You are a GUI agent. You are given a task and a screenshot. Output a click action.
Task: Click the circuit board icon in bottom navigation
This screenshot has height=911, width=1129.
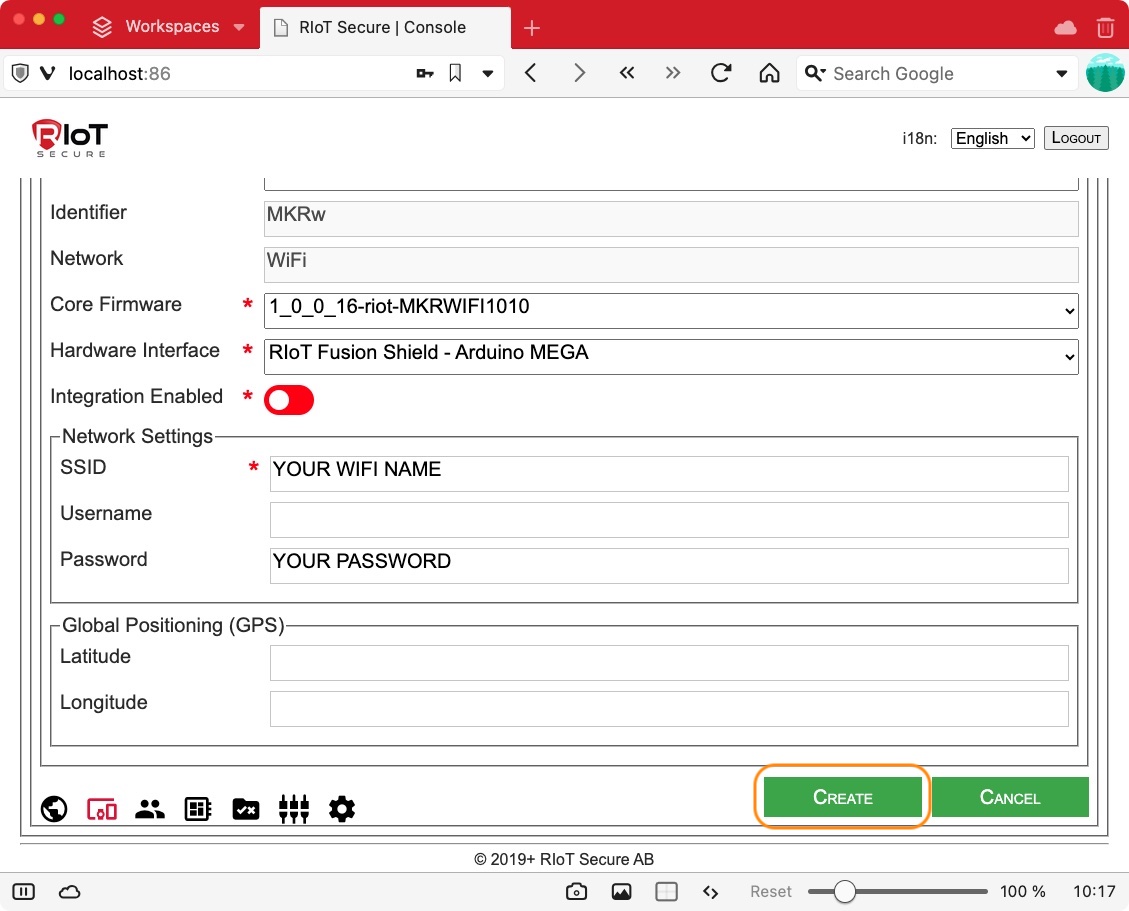(198, 809)
